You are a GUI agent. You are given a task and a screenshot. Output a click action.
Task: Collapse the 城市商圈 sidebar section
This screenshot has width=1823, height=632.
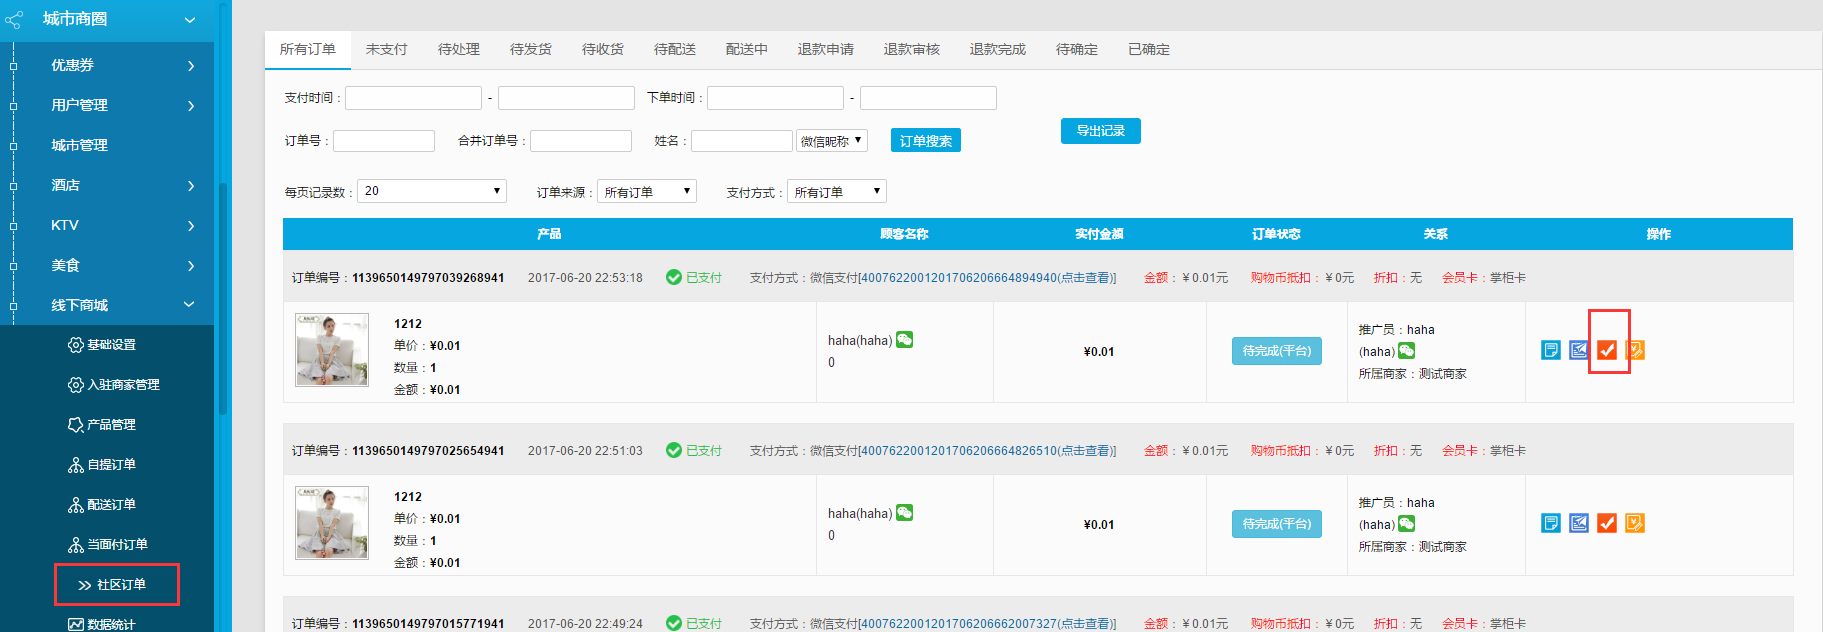point(190,20)
